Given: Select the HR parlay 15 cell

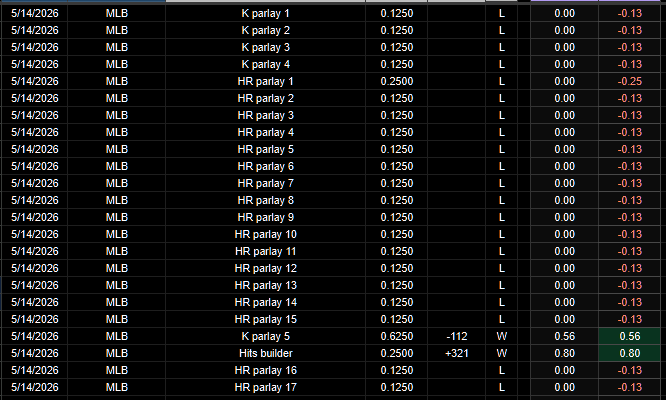Looking at the screenshot, I should point(265,319).
